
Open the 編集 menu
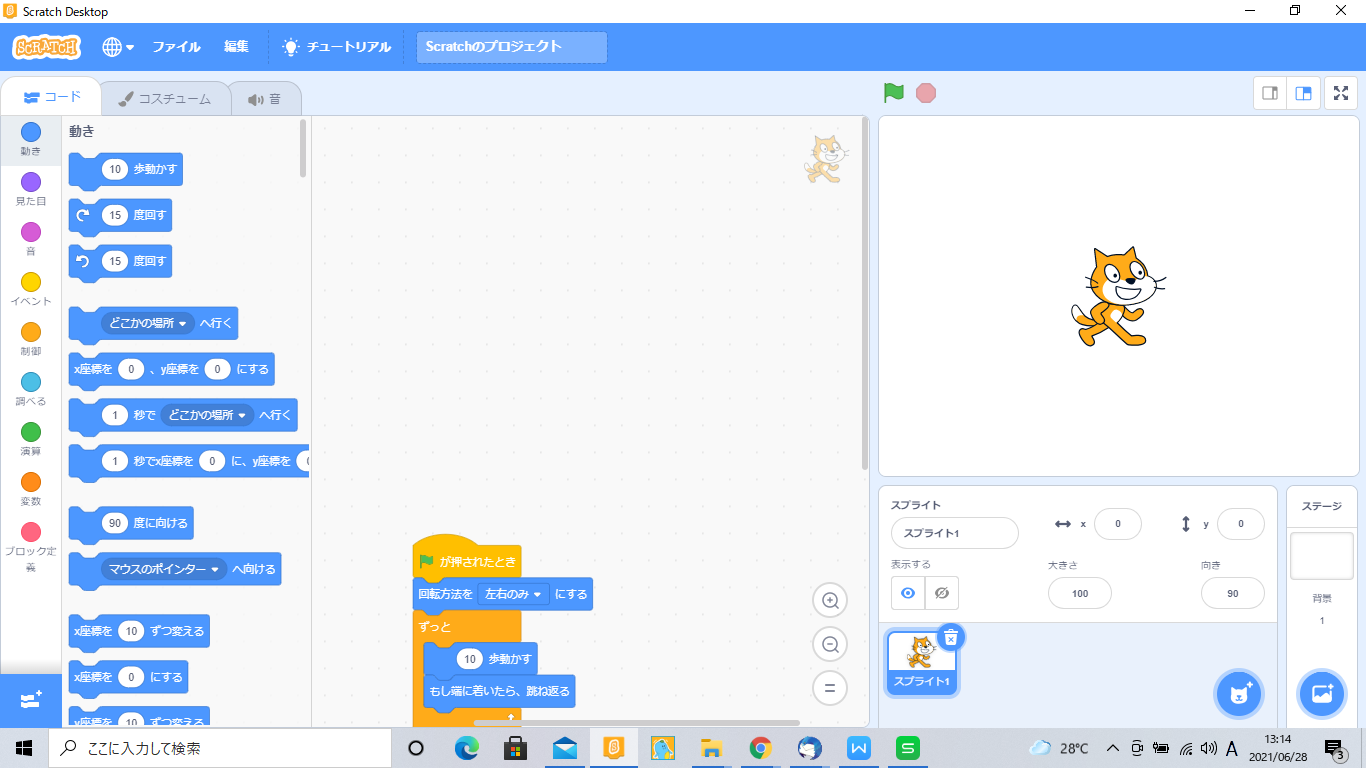pyautogui.click(x=236, y=47)
